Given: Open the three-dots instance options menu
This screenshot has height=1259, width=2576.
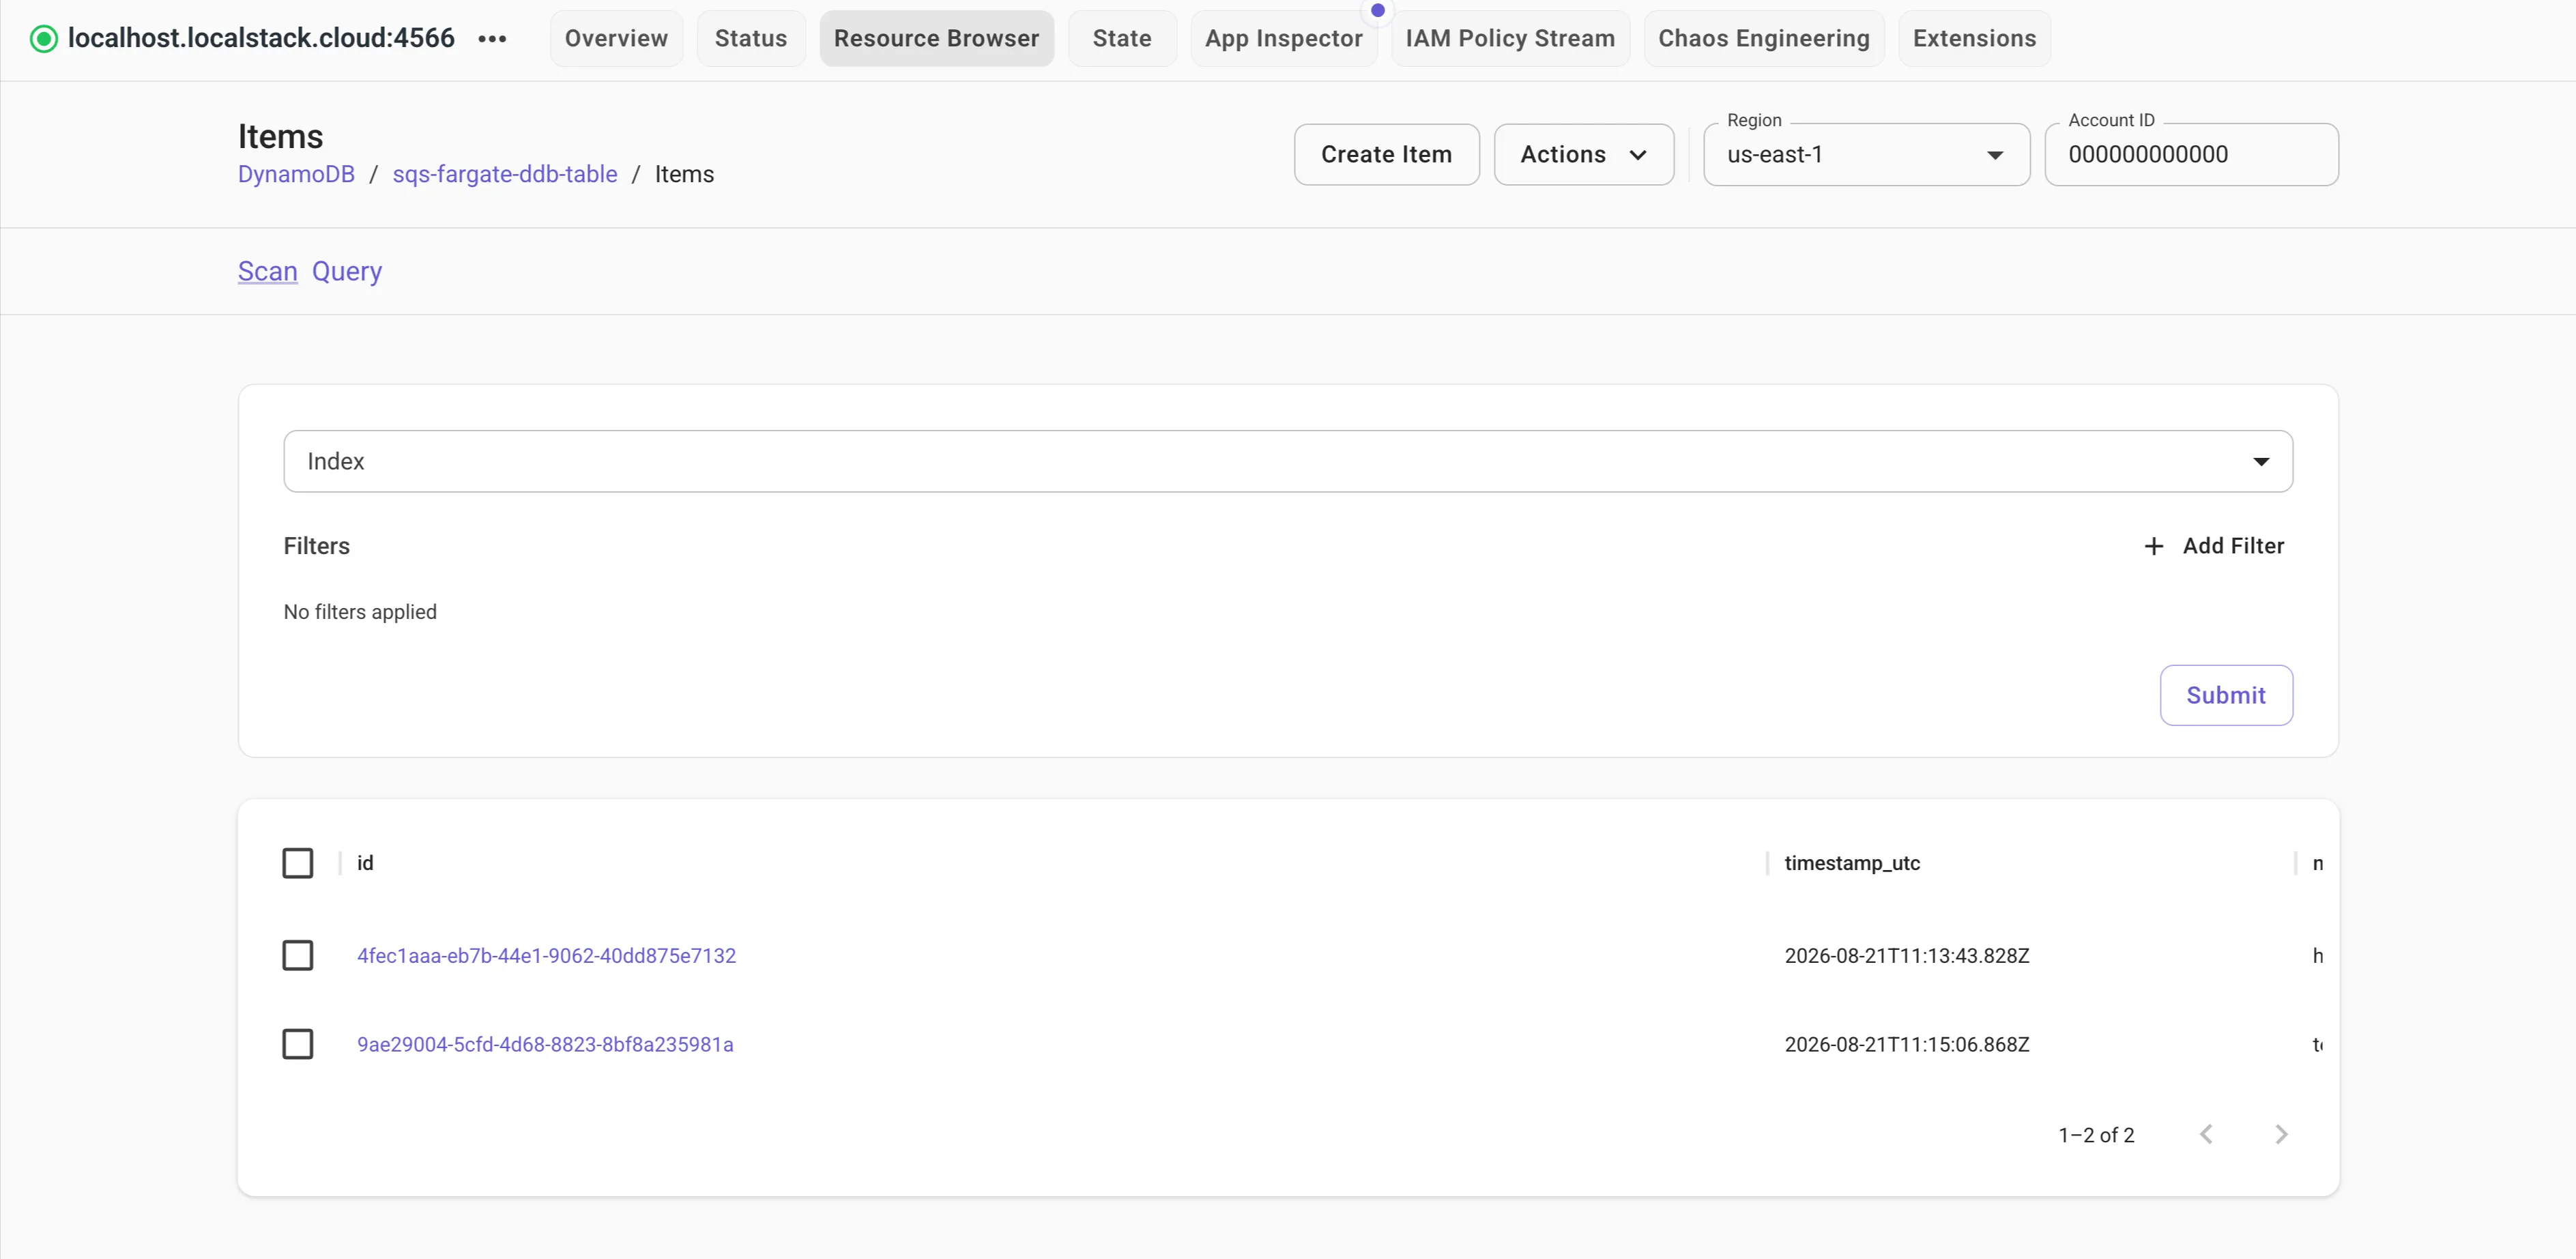Looking at the screenshot, I should click(492, 39).
